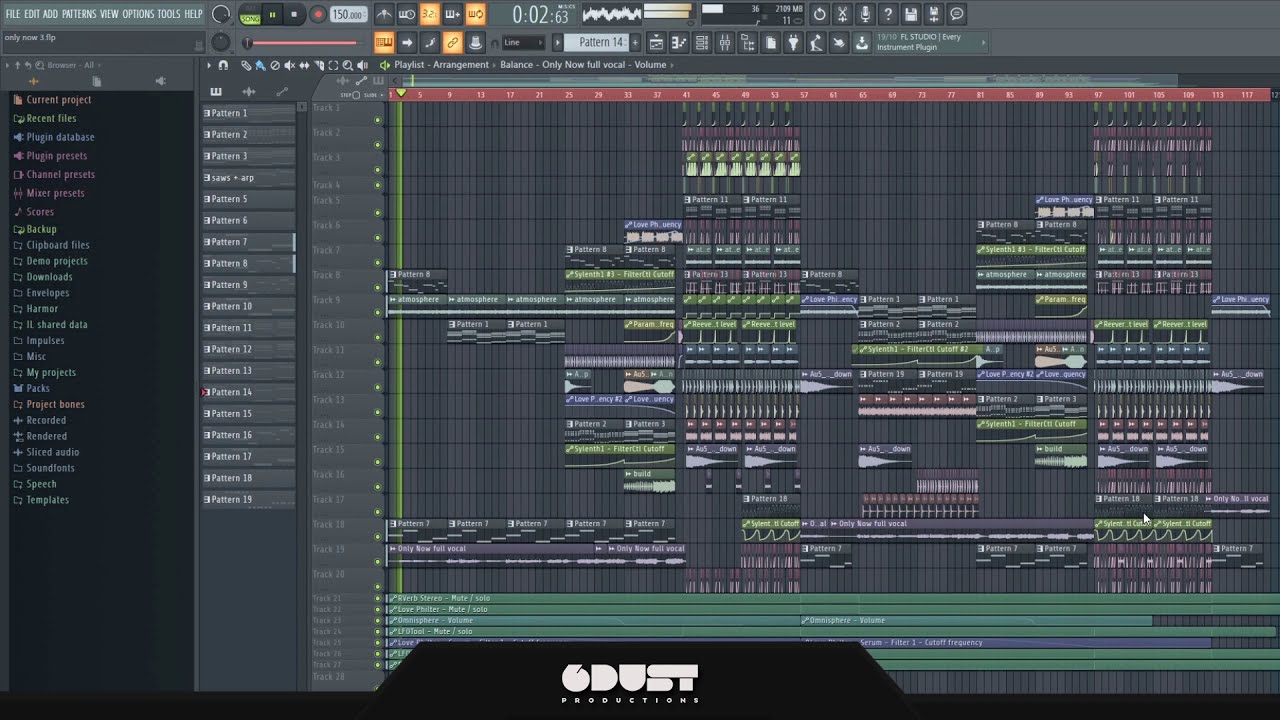This screenshot has height=720, width=1280.
Task: Open the FILE menu
Action: [13, 14]
